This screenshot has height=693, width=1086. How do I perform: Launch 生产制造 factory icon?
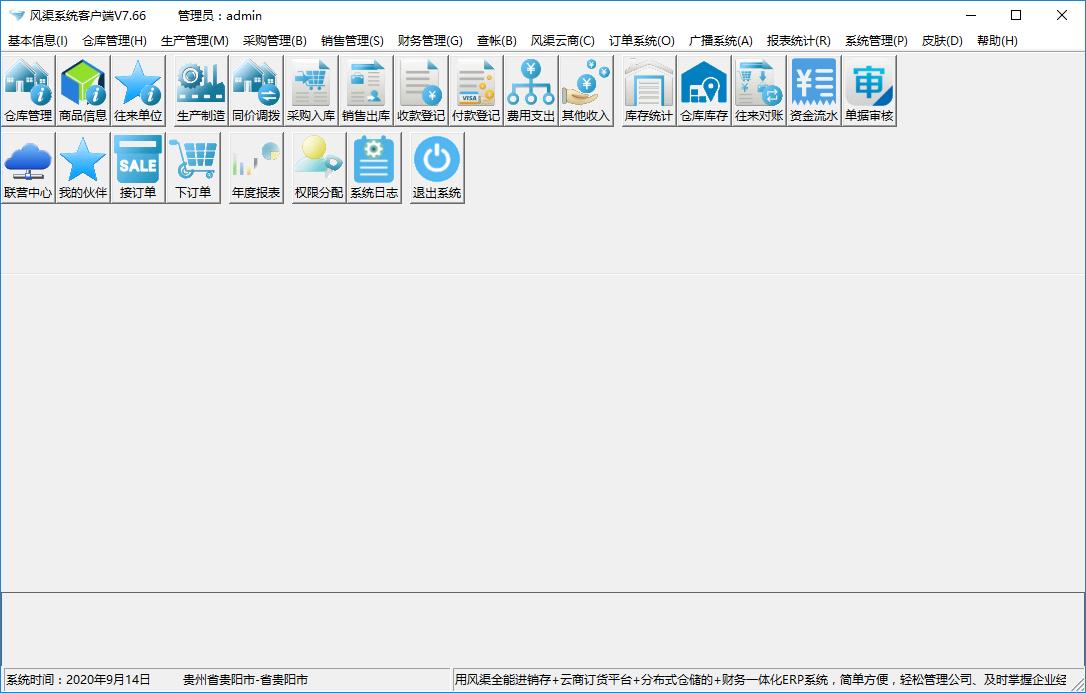tap(201, 91)
